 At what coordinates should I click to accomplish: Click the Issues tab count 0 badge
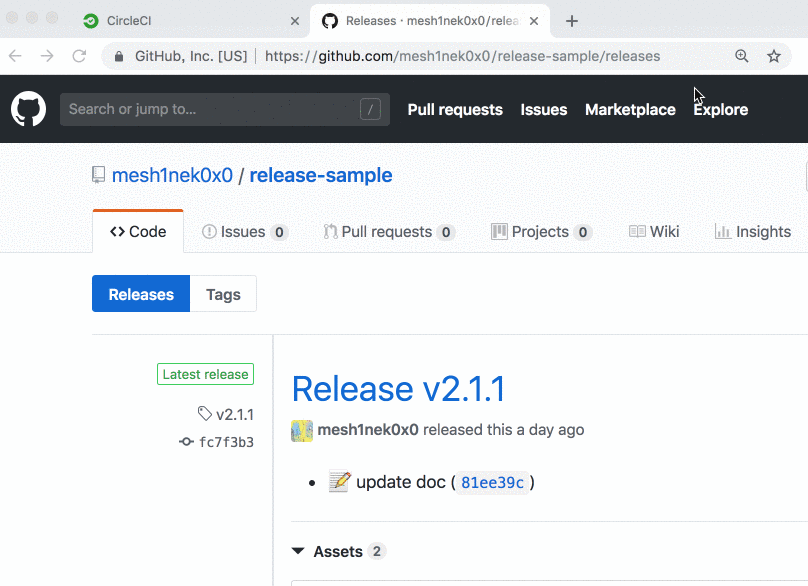[x=279, y=232]
